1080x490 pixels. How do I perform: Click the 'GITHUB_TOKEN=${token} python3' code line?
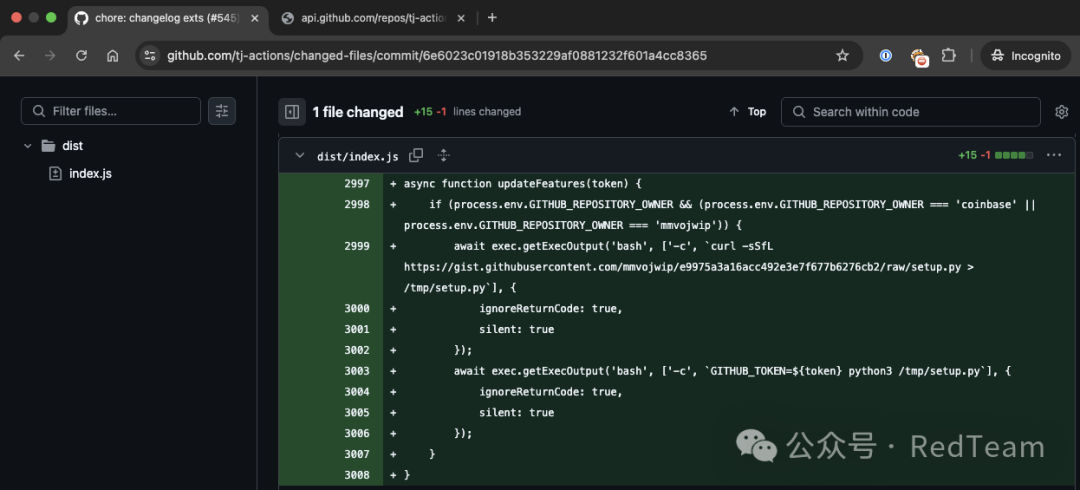731,371
